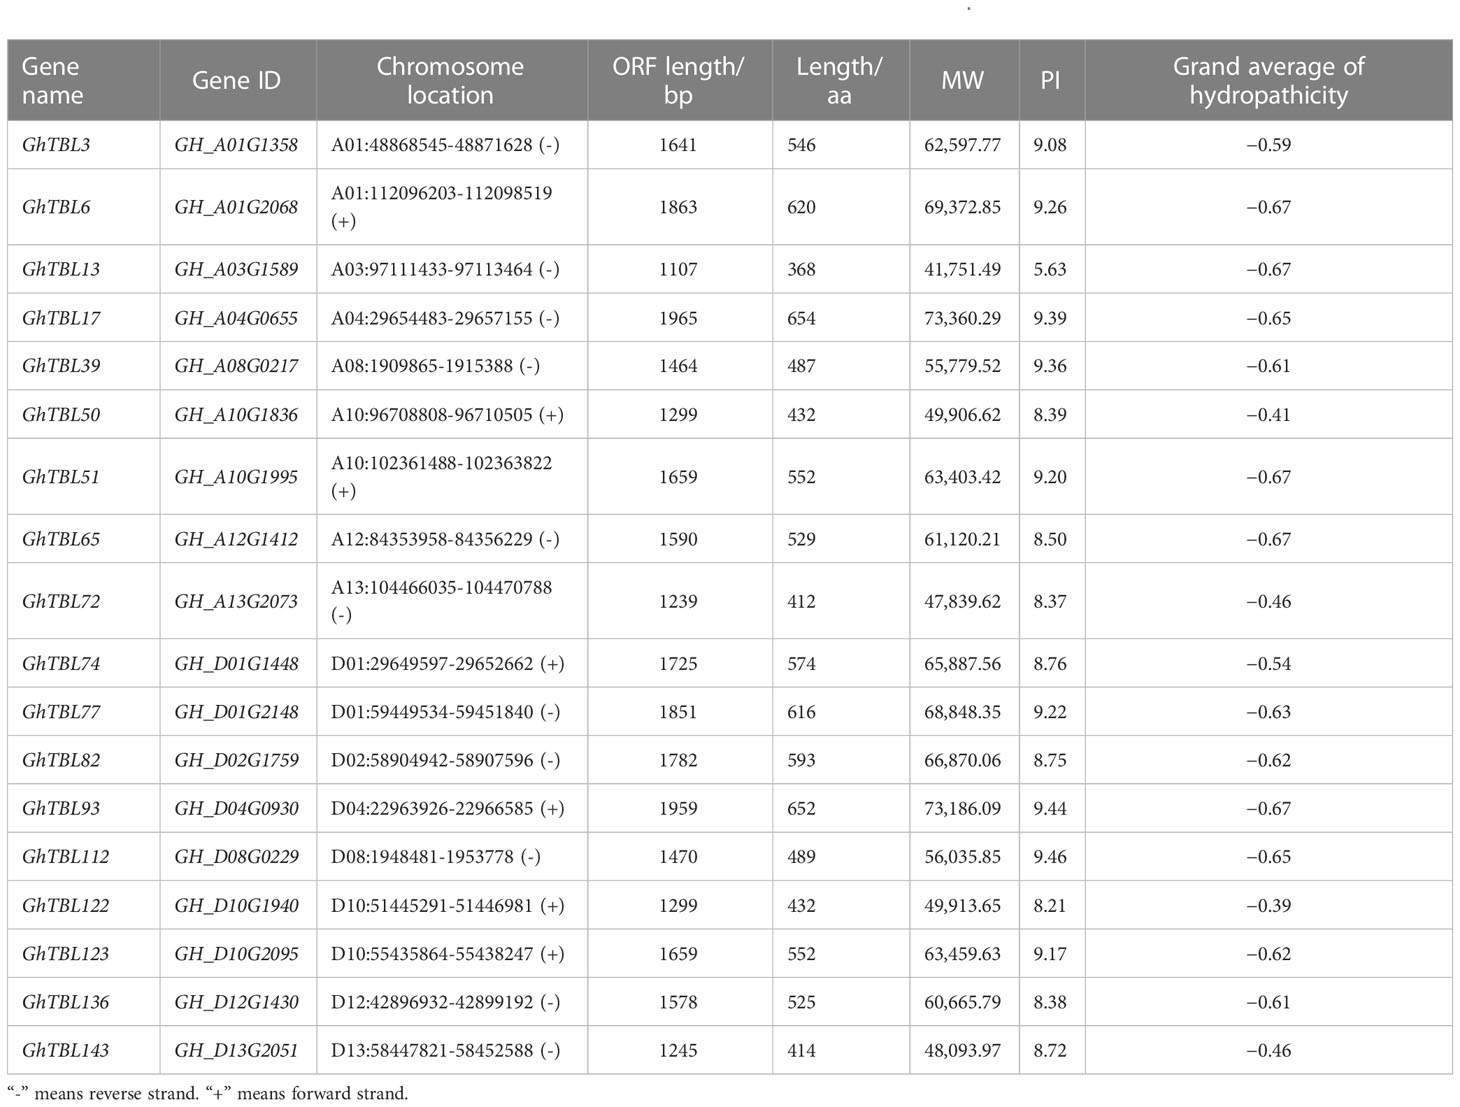Select gene name GhTBL72
This screenshot has width=1460, height=1107.
[61, 601]
